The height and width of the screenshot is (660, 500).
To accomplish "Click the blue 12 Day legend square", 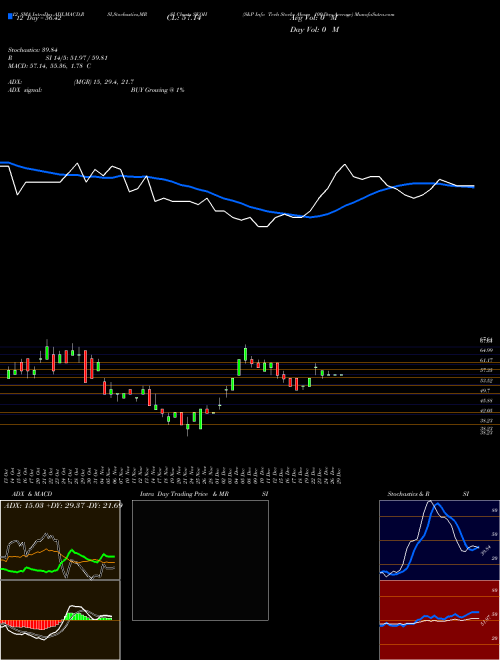I will (x=10, y=16).
